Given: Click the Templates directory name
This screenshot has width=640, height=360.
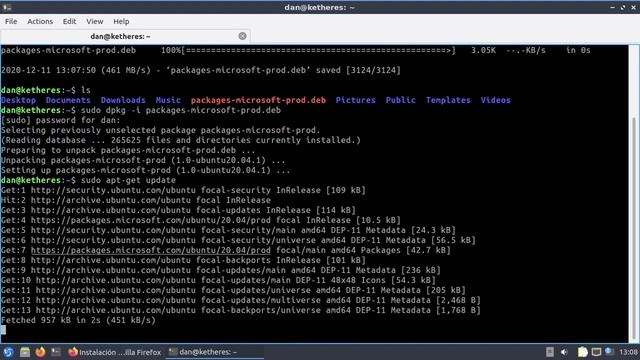Looking at the screenshot, I should click(448, 100).
